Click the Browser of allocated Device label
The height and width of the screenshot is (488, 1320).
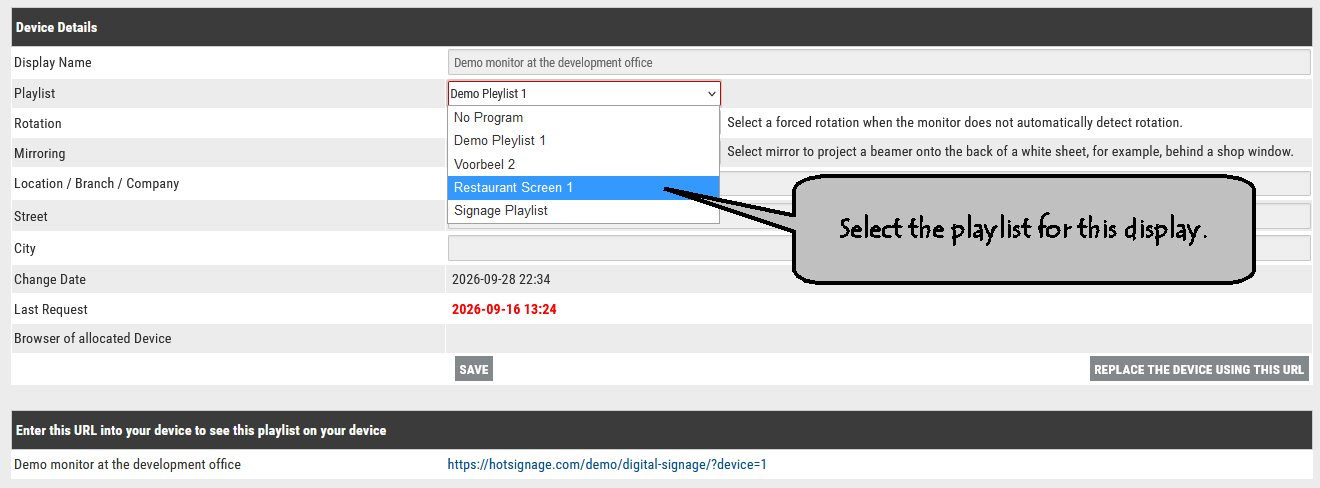[x=93, y=339]
